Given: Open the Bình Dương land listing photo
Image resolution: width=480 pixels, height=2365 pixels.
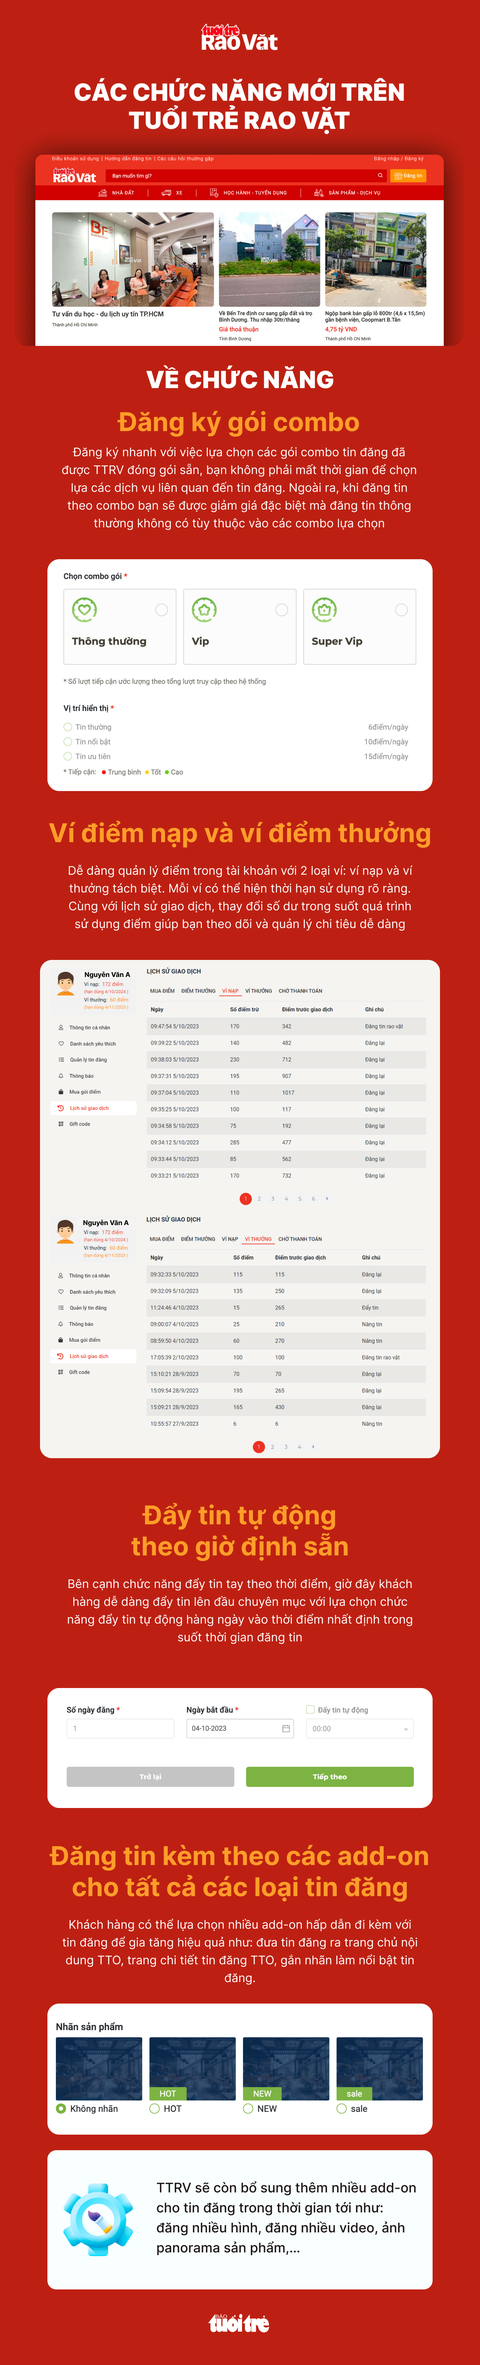Looking at the screenshot, I should click(269, 259).
